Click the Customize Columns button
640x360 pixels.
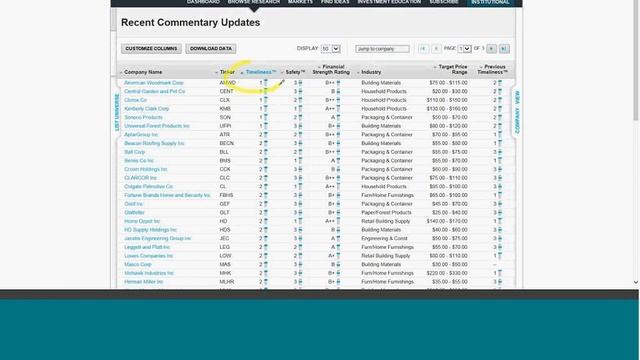151,49
